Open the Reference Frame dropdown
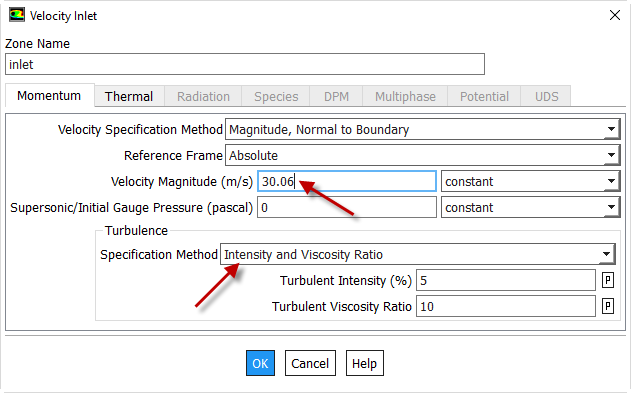 (x=423, y=155)
